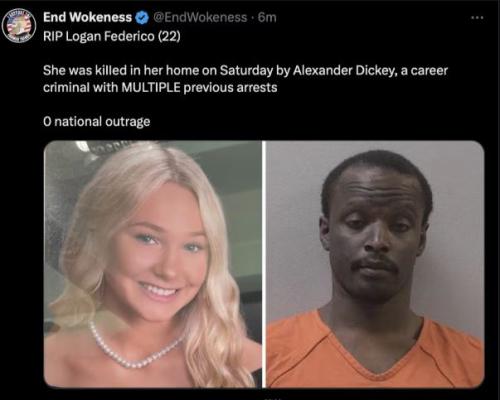
Task: Click the name 'Alexander Dickey' in the tweet
Action: pyautogui.click(x=345, y=70)
